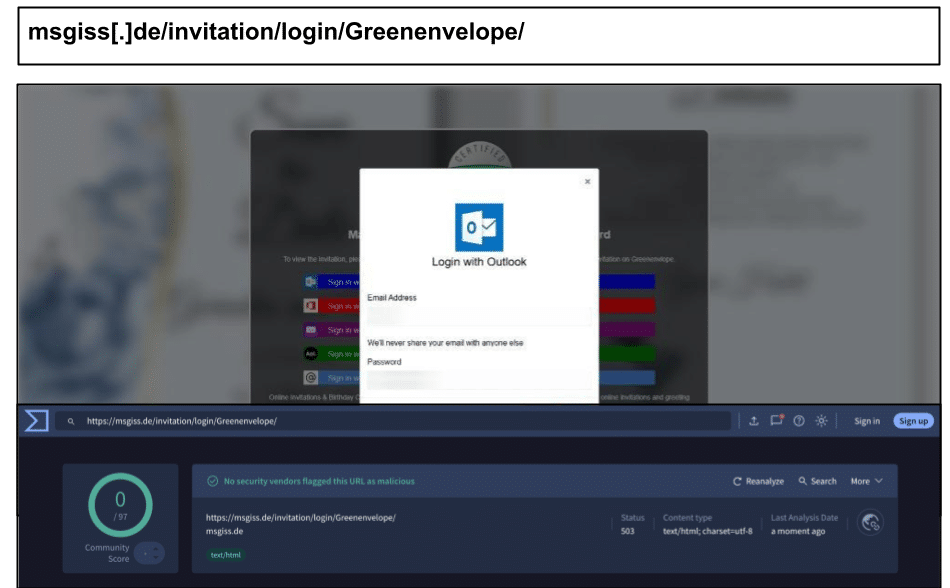
Task: Click the Search button in results header
Action: (817, 481)
